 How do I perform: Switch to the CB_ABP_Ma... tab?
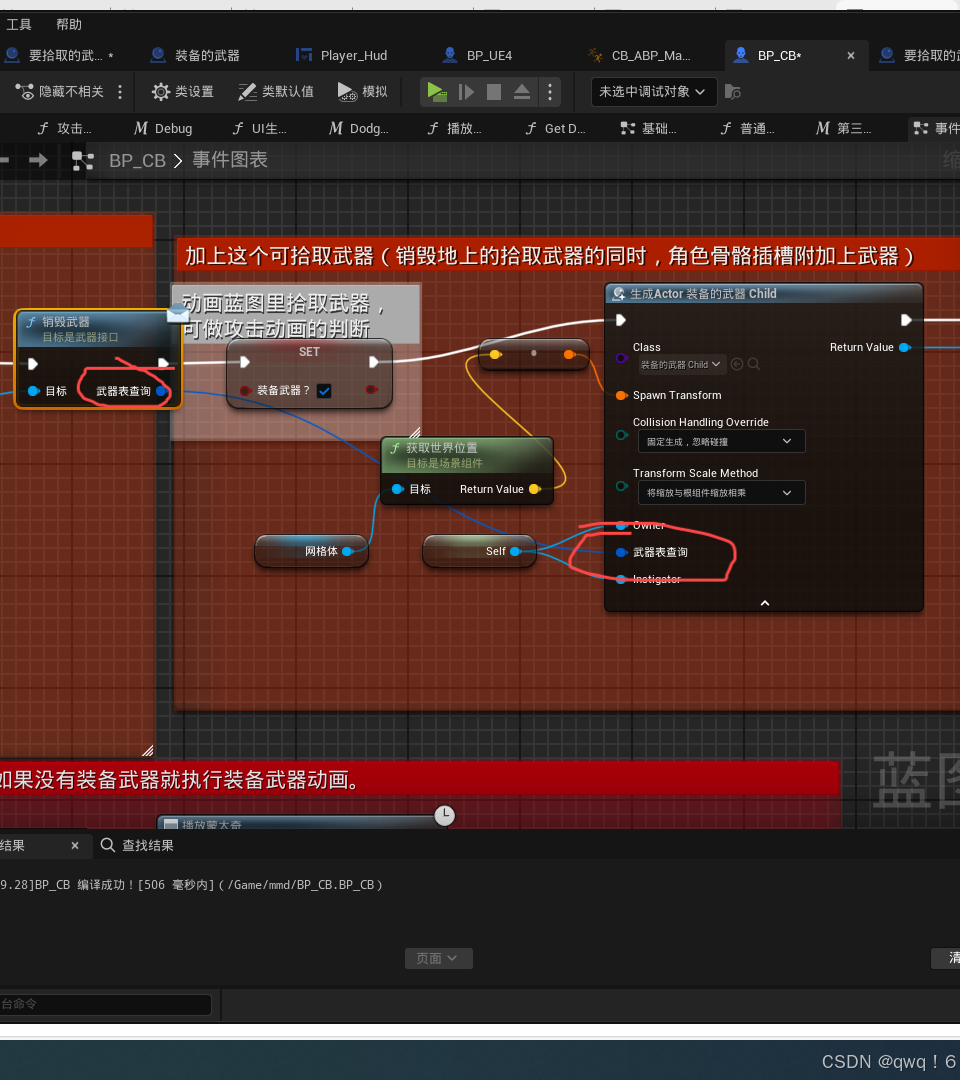point(638,55)
